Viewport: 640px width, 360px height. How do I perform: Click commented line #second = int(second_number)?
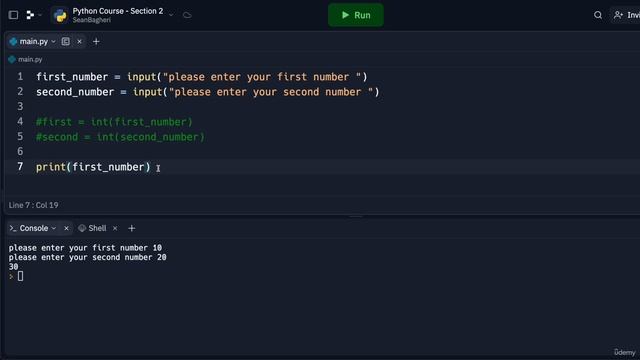(120, 137)
